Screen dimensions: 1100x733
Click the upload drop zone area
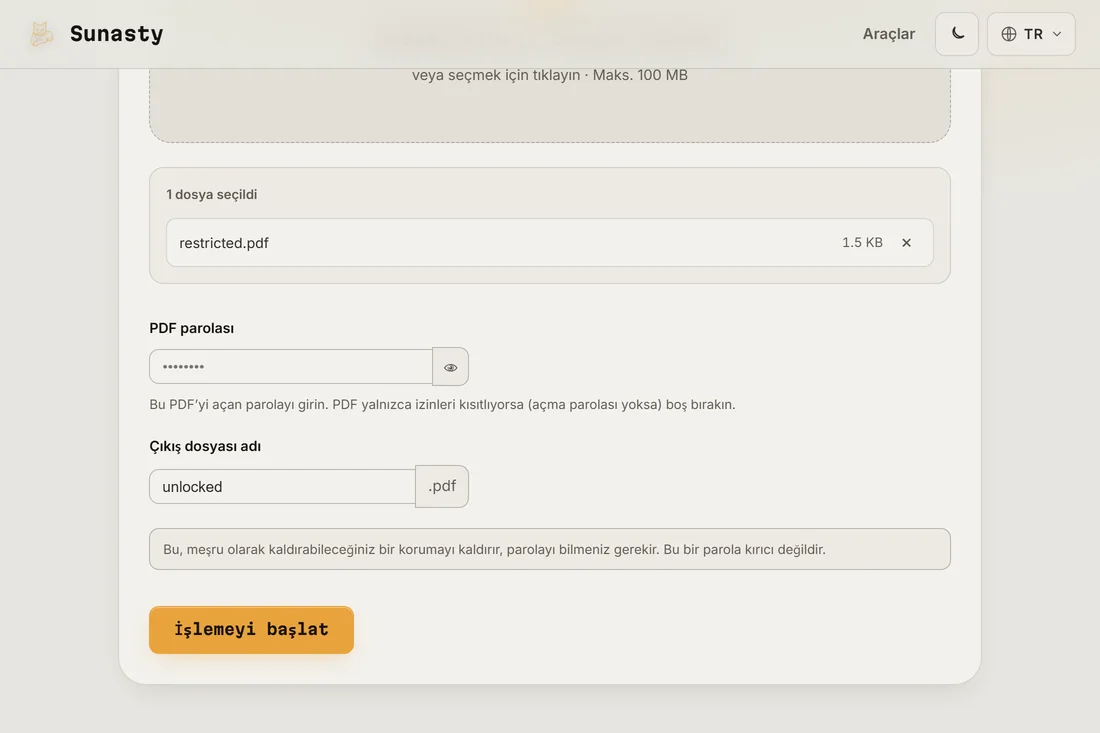click(x=549, y=105)
